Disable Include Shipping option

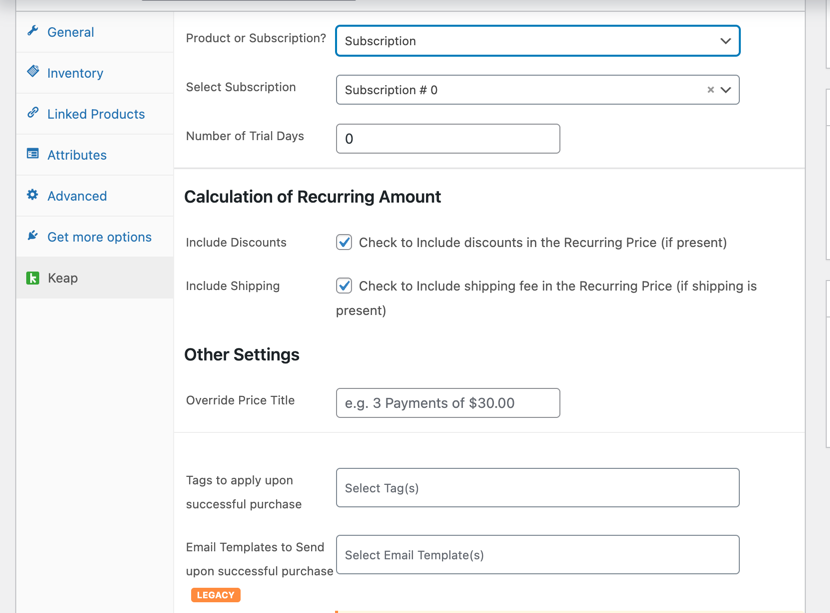344,285
